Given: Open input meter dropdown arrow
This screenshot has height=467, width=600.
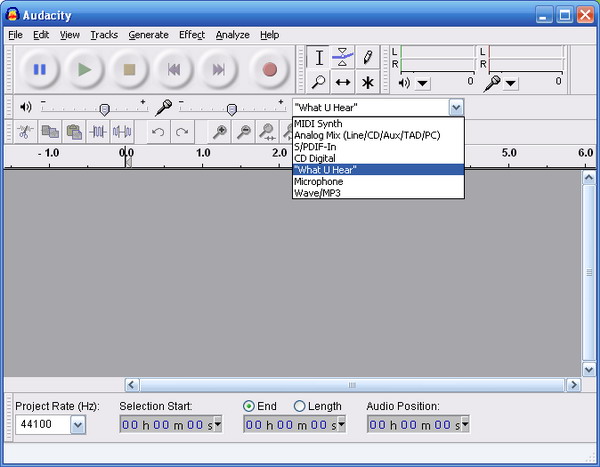Looking at the screenshot, I should point(510,83).
